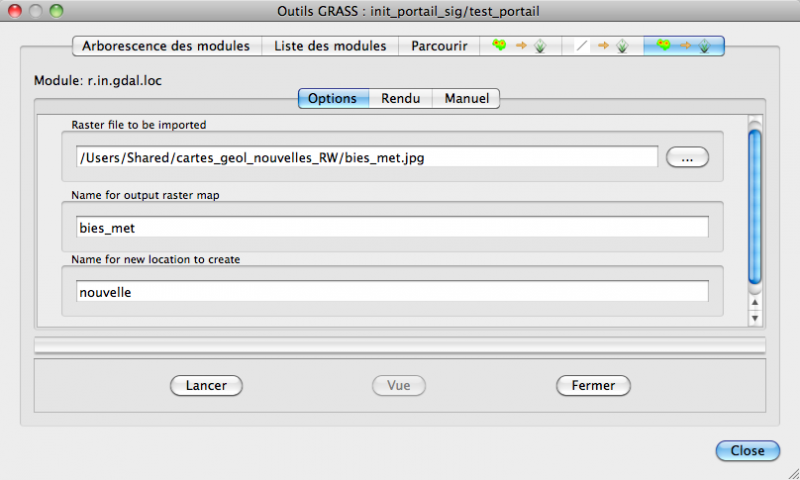Click the scroll up arrow in options panel
Viewport: 800px width, 480px height.
click(x=755, y=302)
